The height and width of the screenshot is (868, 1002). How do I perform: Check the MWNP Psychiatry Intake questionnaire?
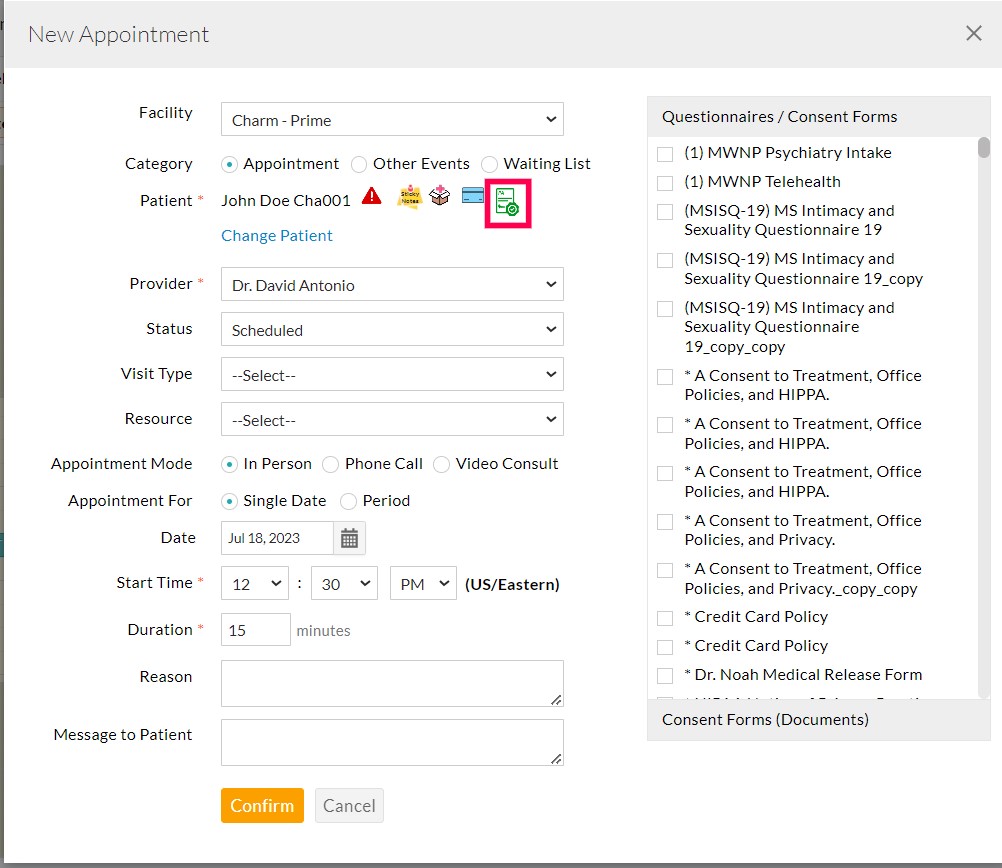[665, 153]
